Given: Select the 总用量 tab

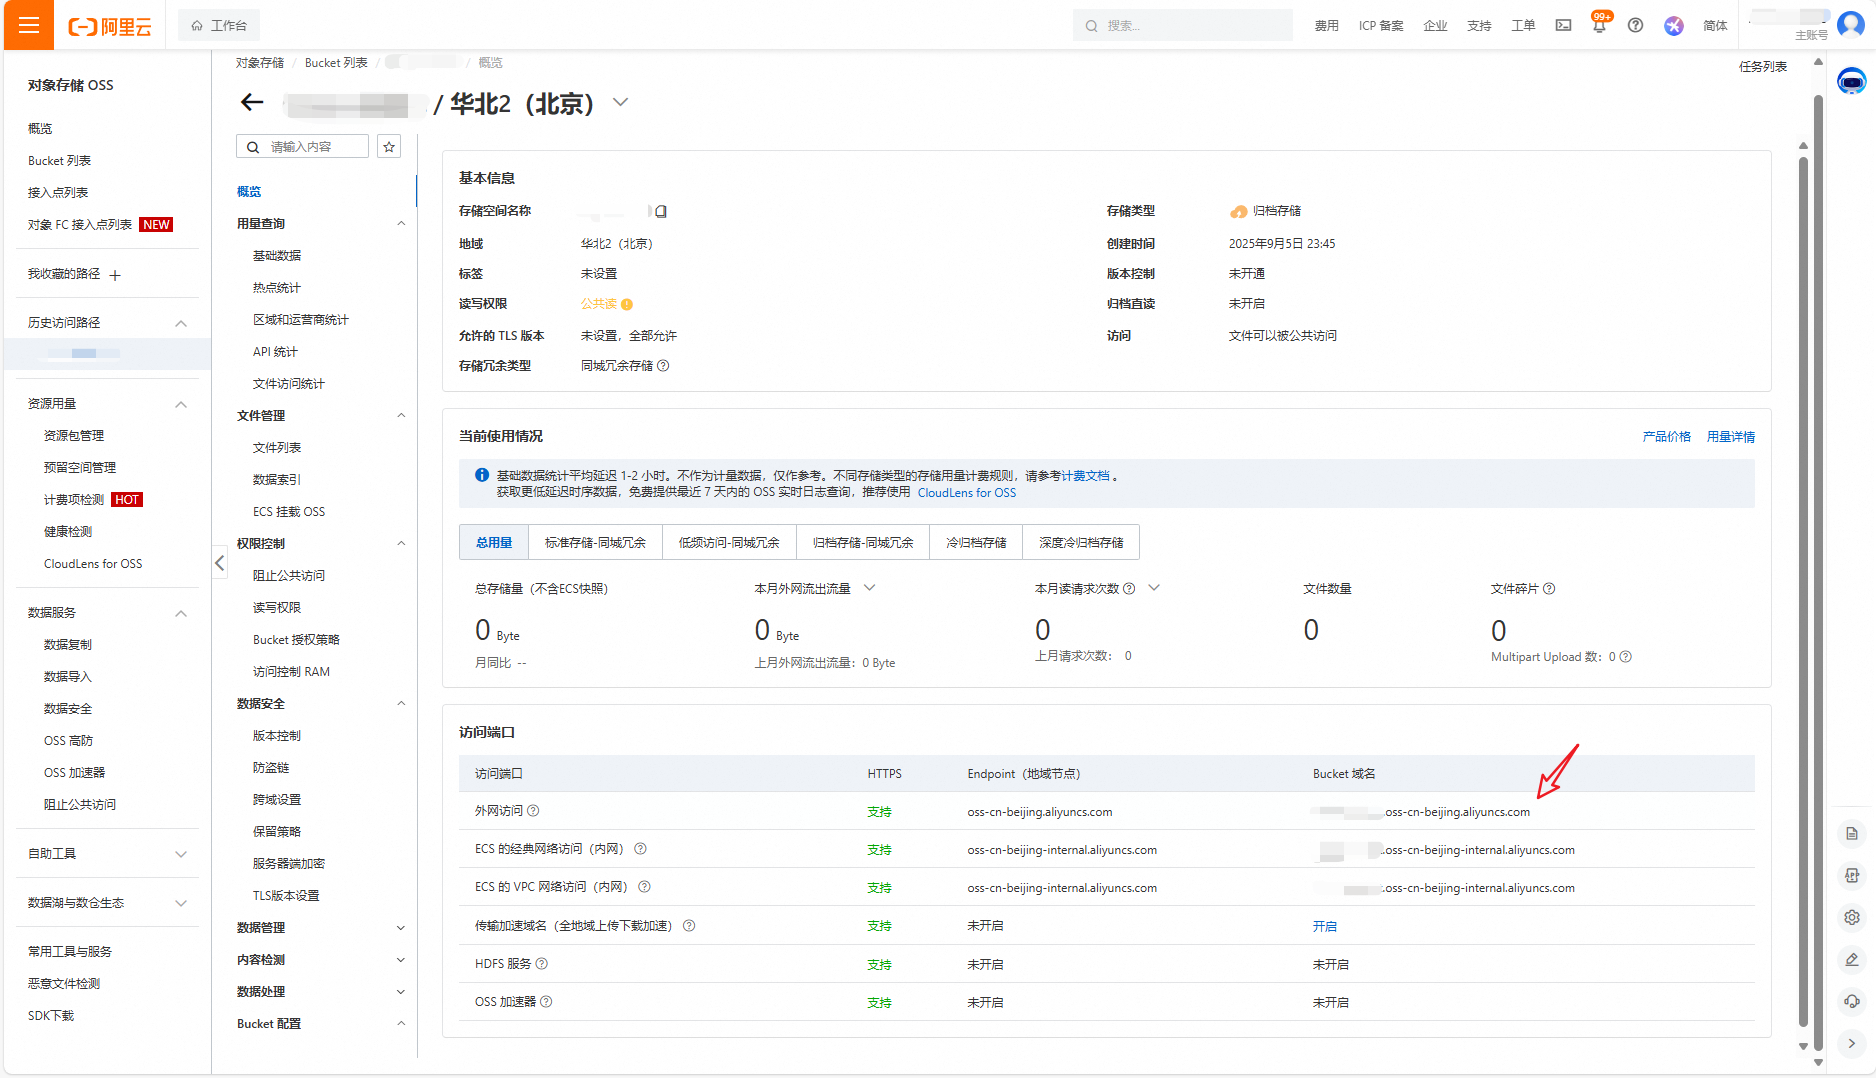Looking at the screenshot, I should coord(494,542).
